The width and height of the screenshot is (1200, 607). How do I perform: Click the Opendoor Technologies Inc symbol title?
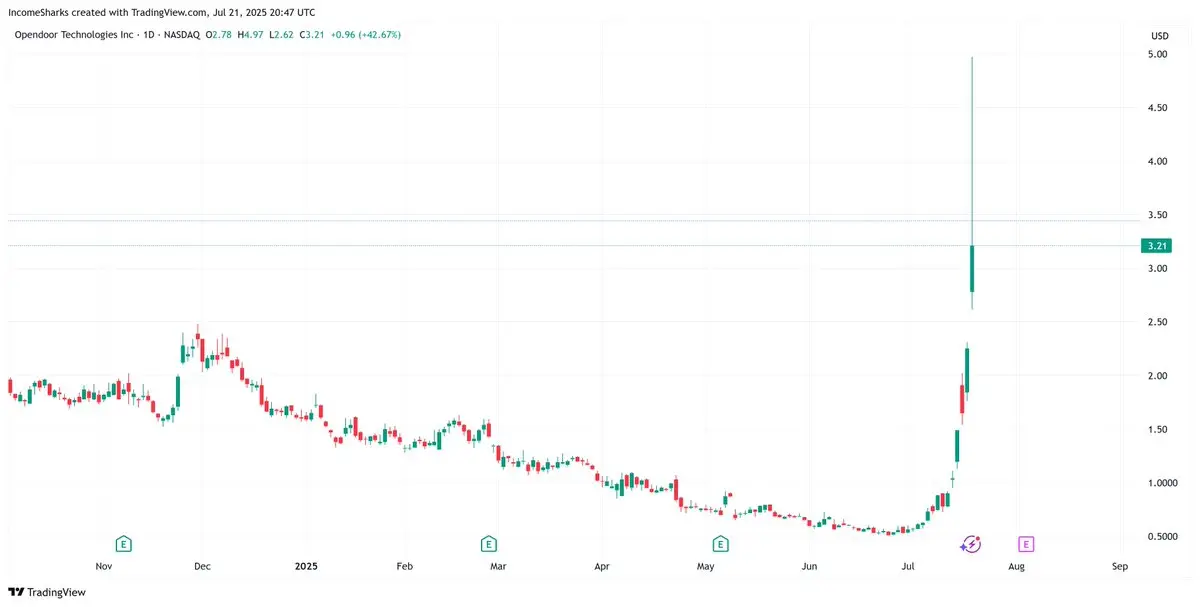[75, 35]
